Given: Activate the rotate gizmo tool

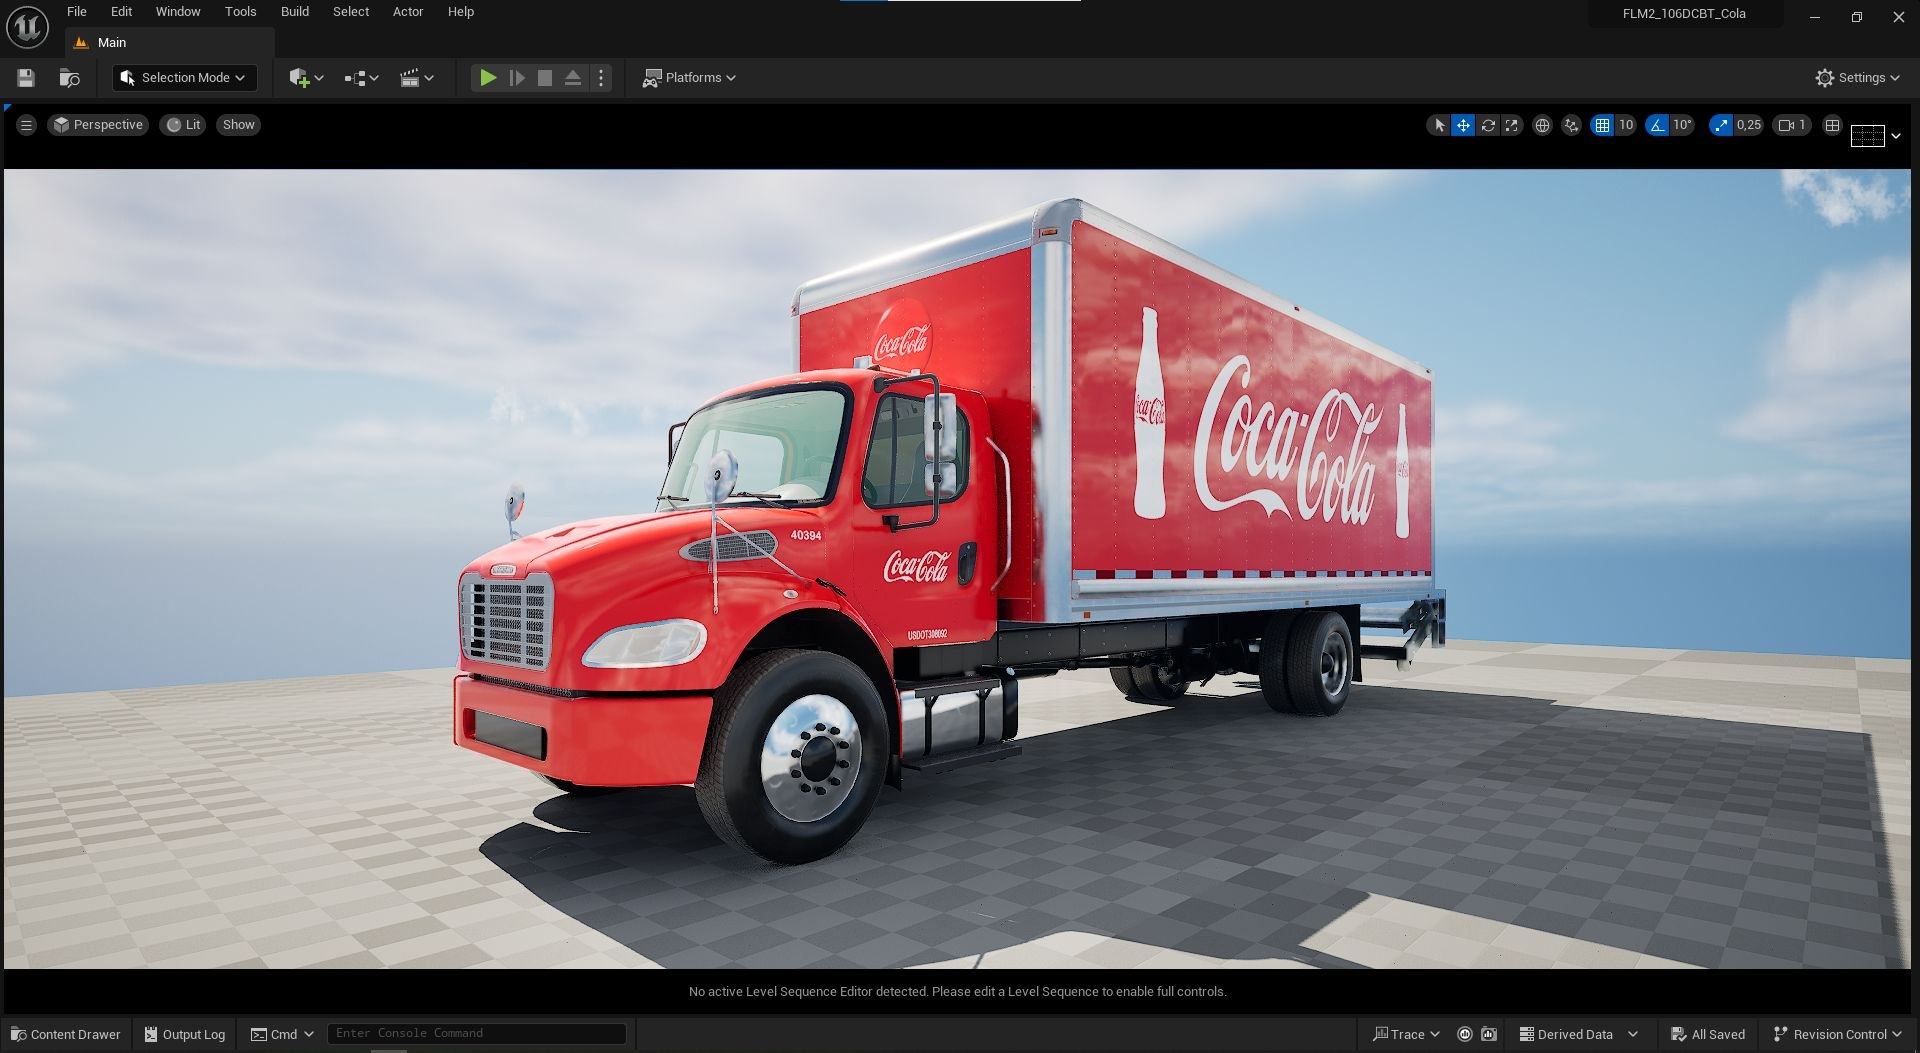Looking at the screenshot, I should pyautogui.click(x=1488, y=125).
